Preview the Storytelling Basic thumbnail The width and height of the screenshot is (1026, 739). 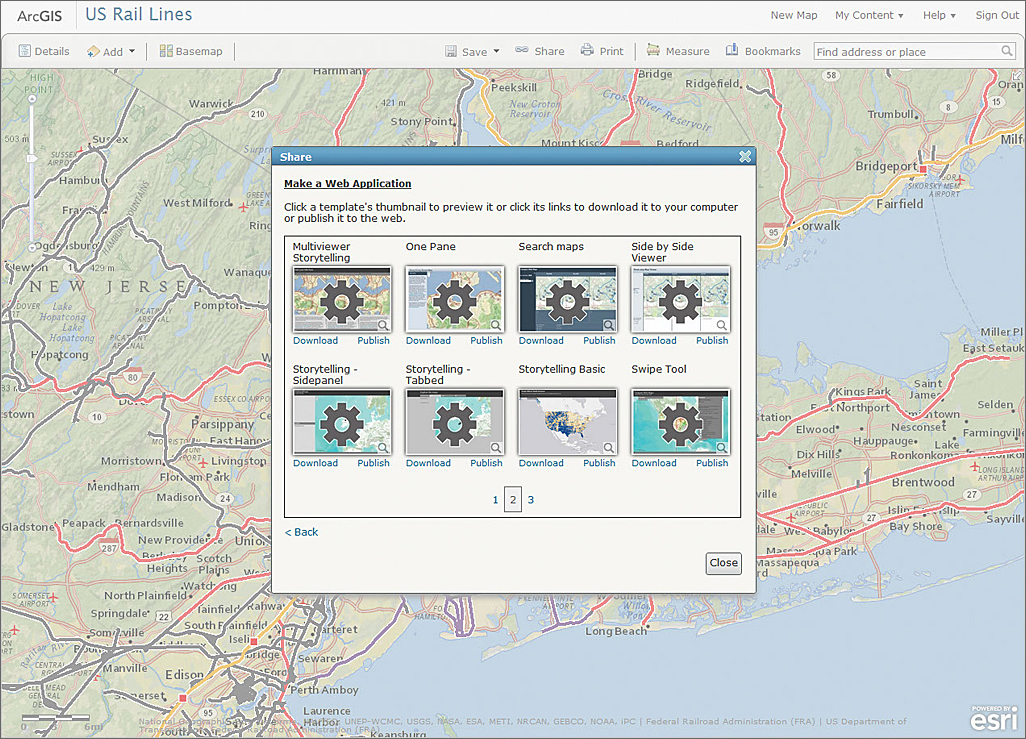[x=567, y=422]
